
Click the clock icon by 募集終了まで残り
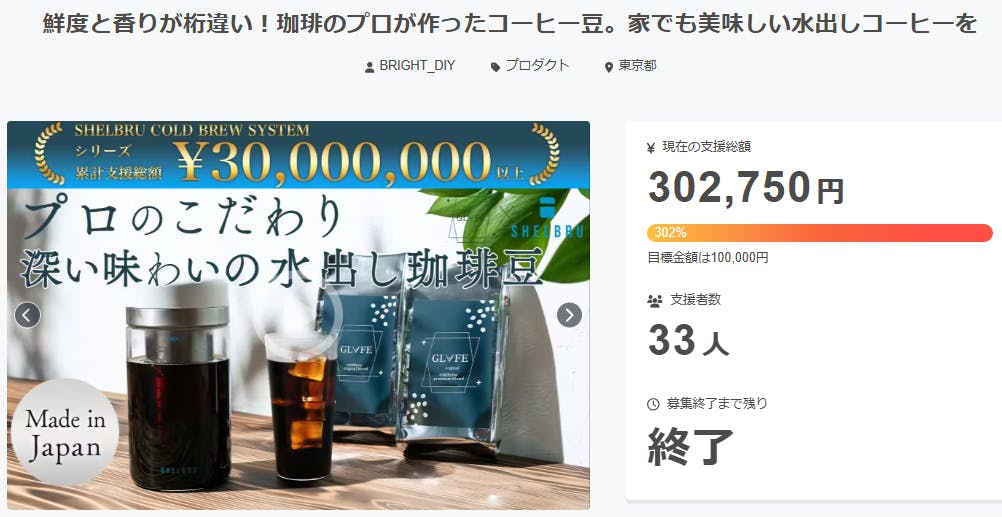pos(653,404)
